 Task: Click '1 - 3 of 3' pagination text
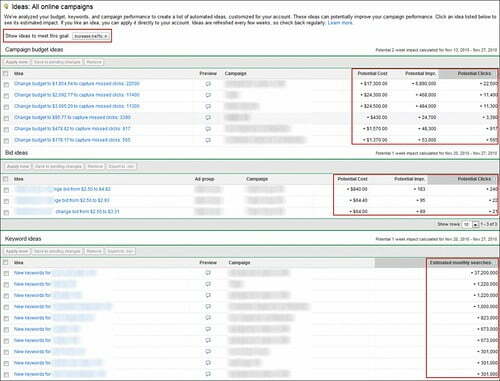tap(489, 224)
